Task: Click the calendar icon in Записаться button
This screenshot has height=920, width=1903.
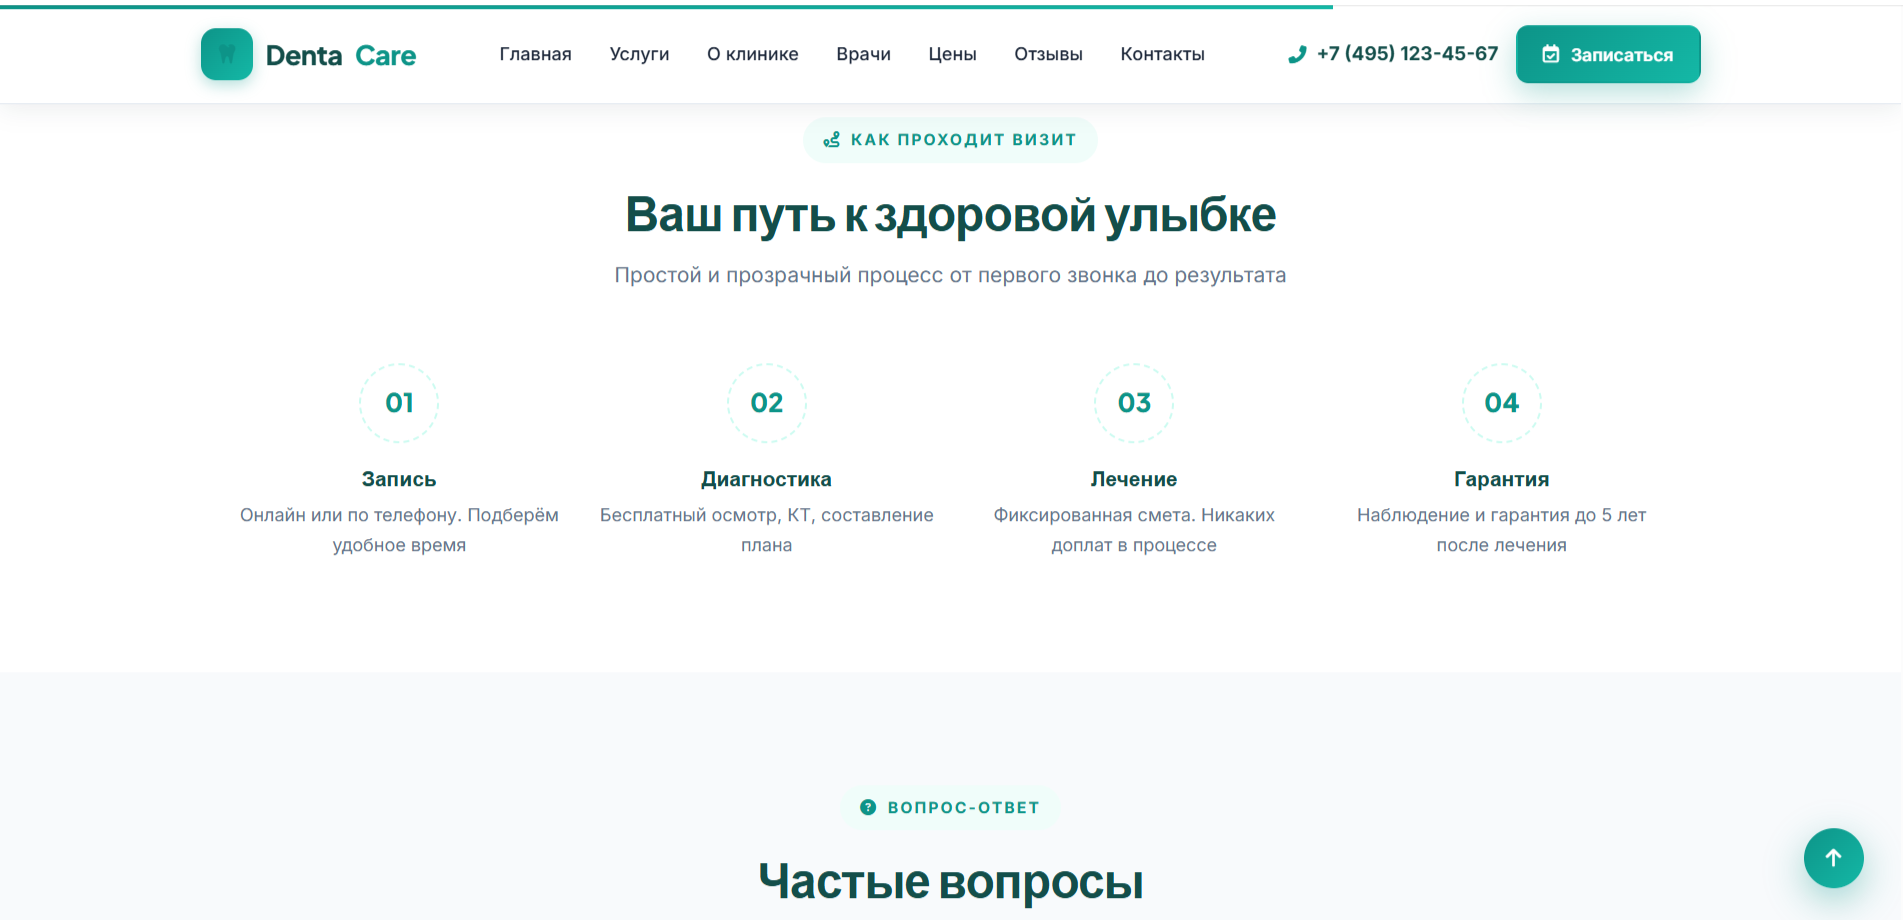Action: (x=1550, y=54)
